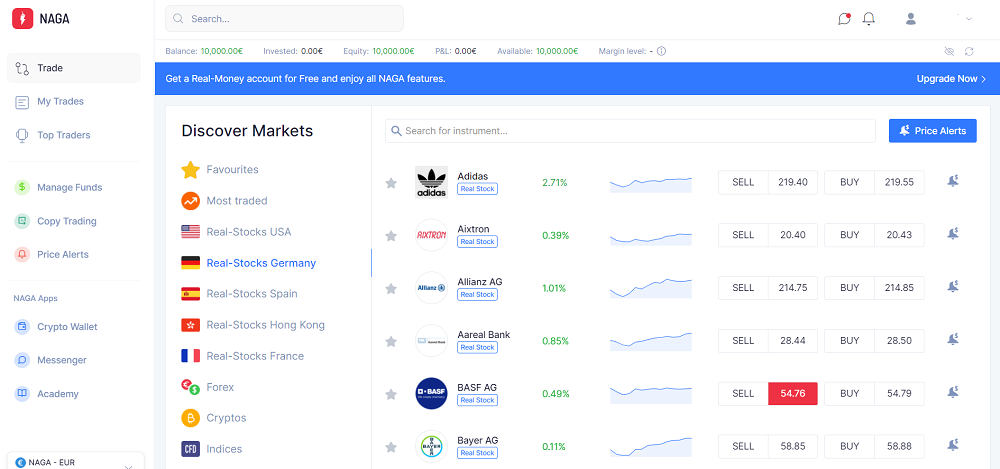Focus the top Search field
The image size is (1000, 469).
point(284,19)
